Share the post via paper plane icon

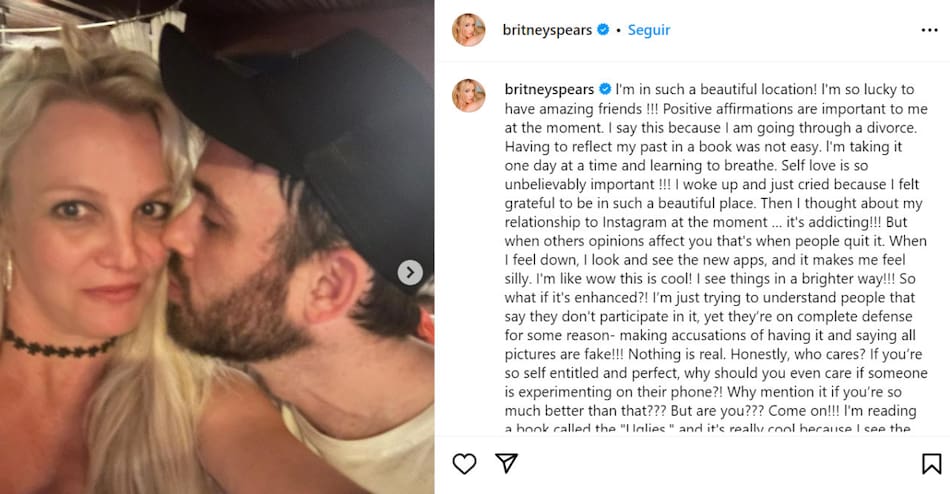tap(507, 463)
